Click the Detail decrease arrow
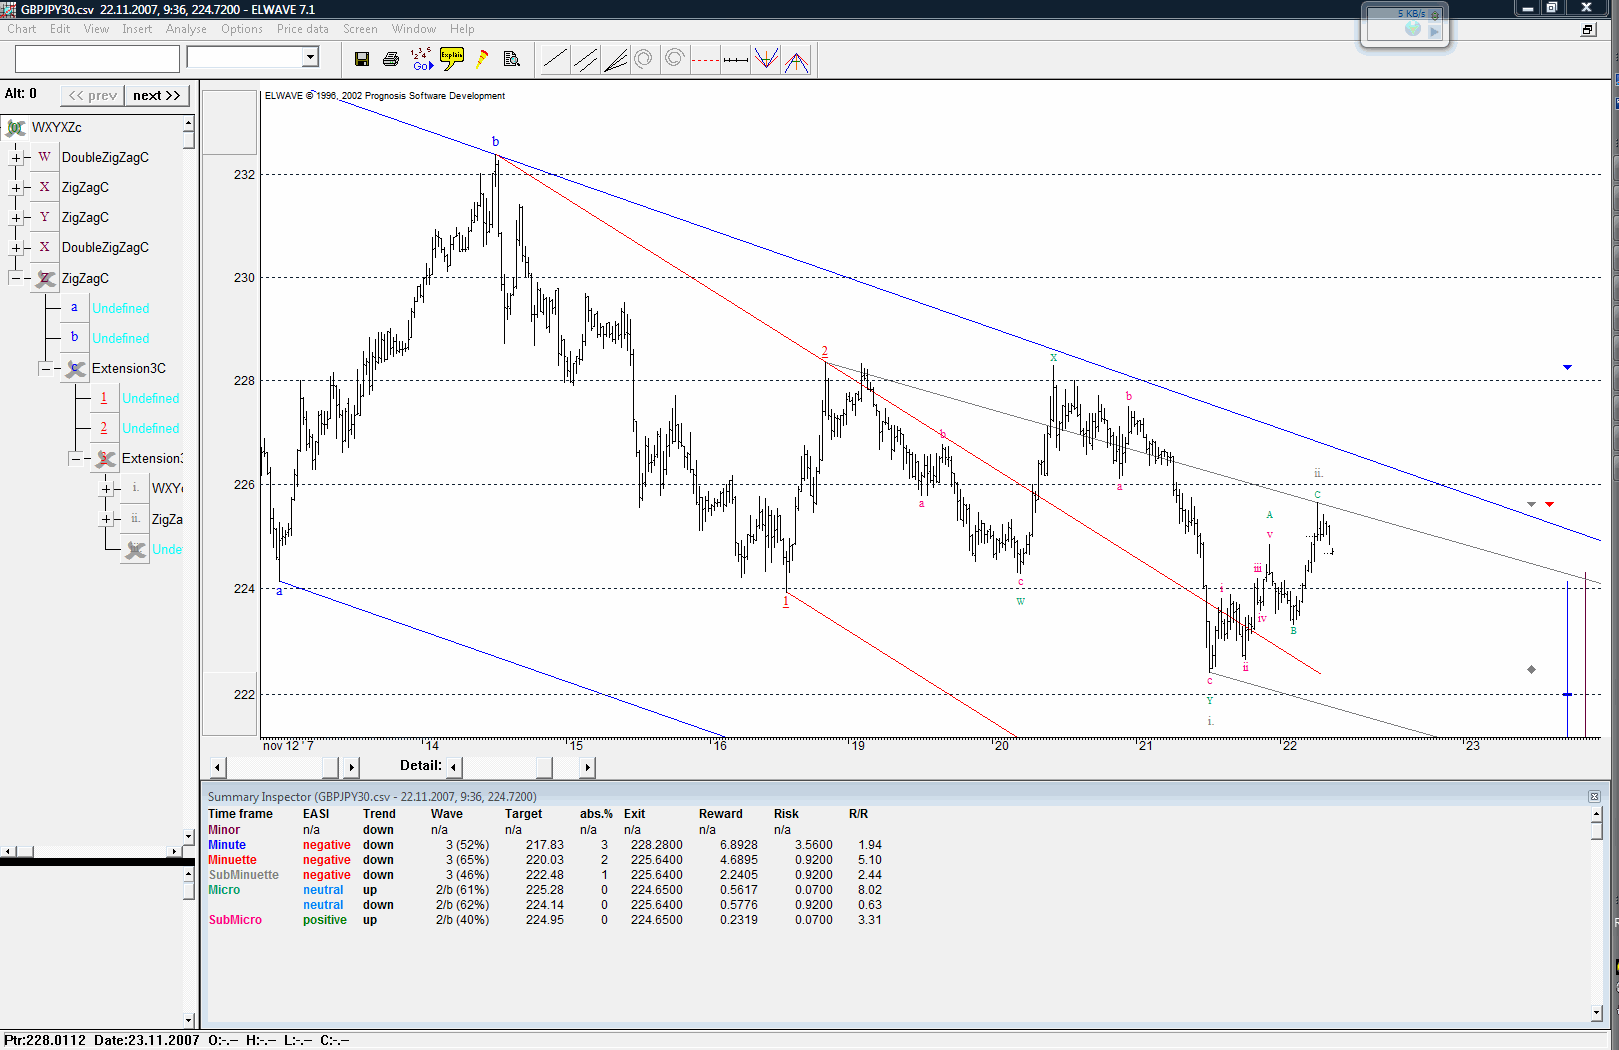The image size is (1619, 1050). pos(454,767)
